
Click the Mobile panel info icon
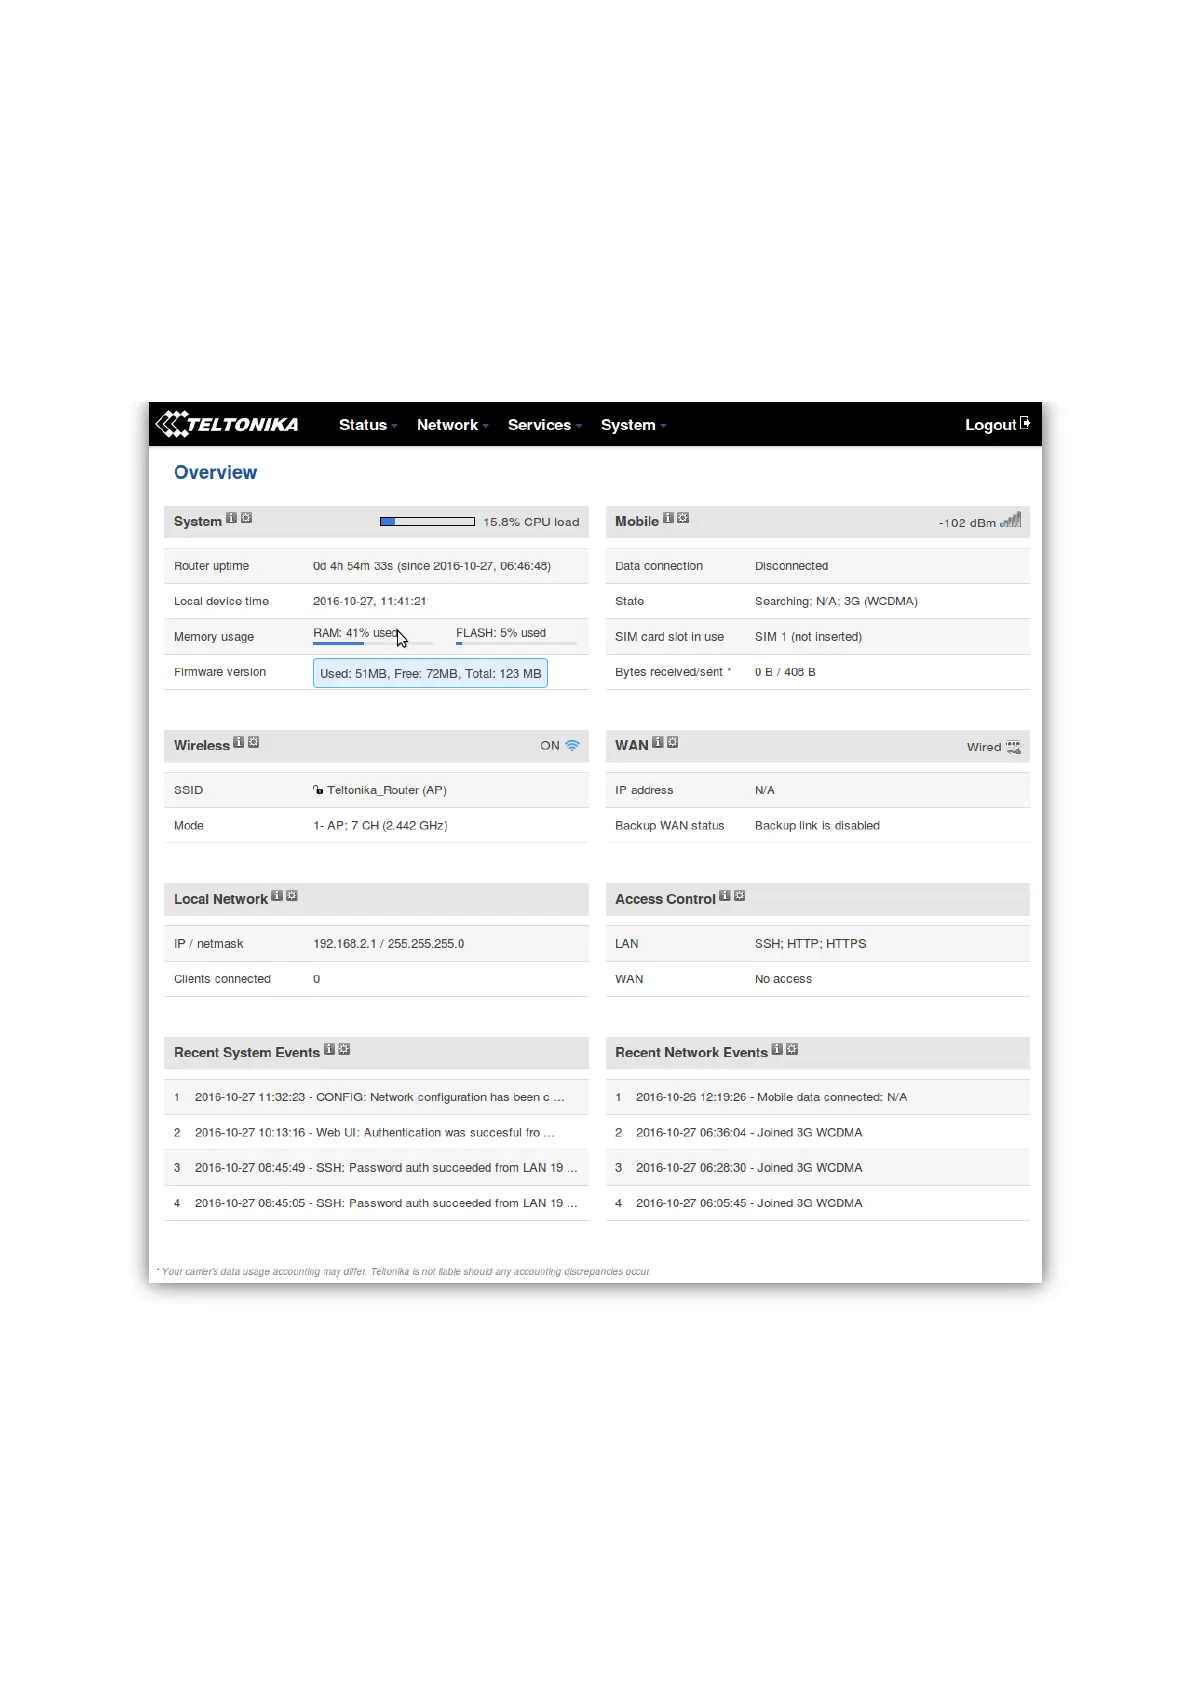668,518
